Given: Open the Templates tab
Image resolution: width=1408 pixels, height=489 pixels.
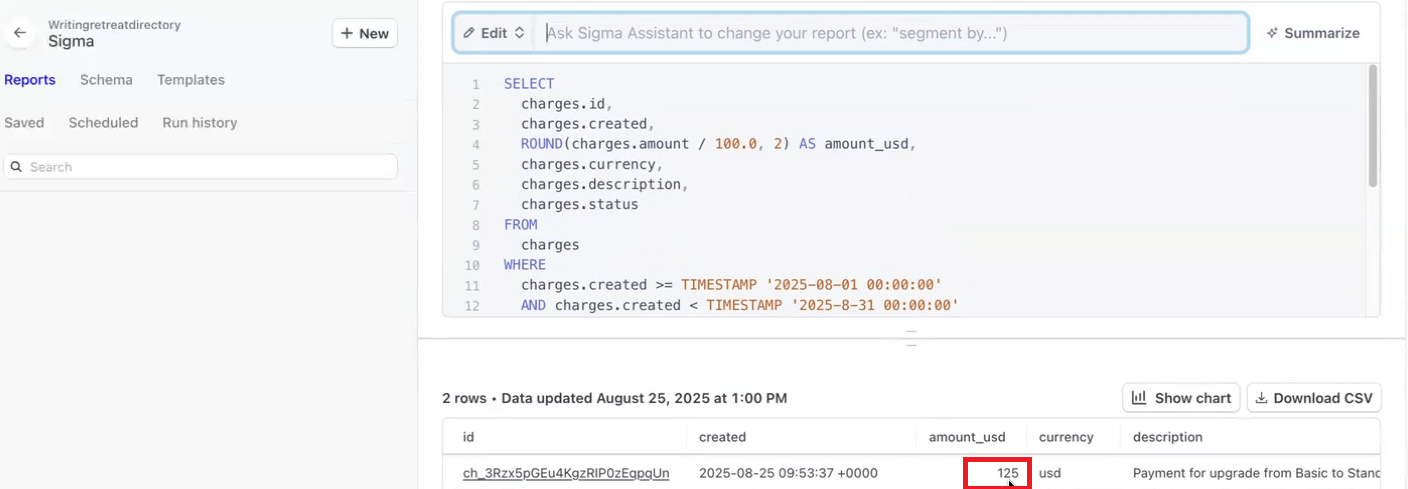Looking at the screenshot, I should click(191, 80).
